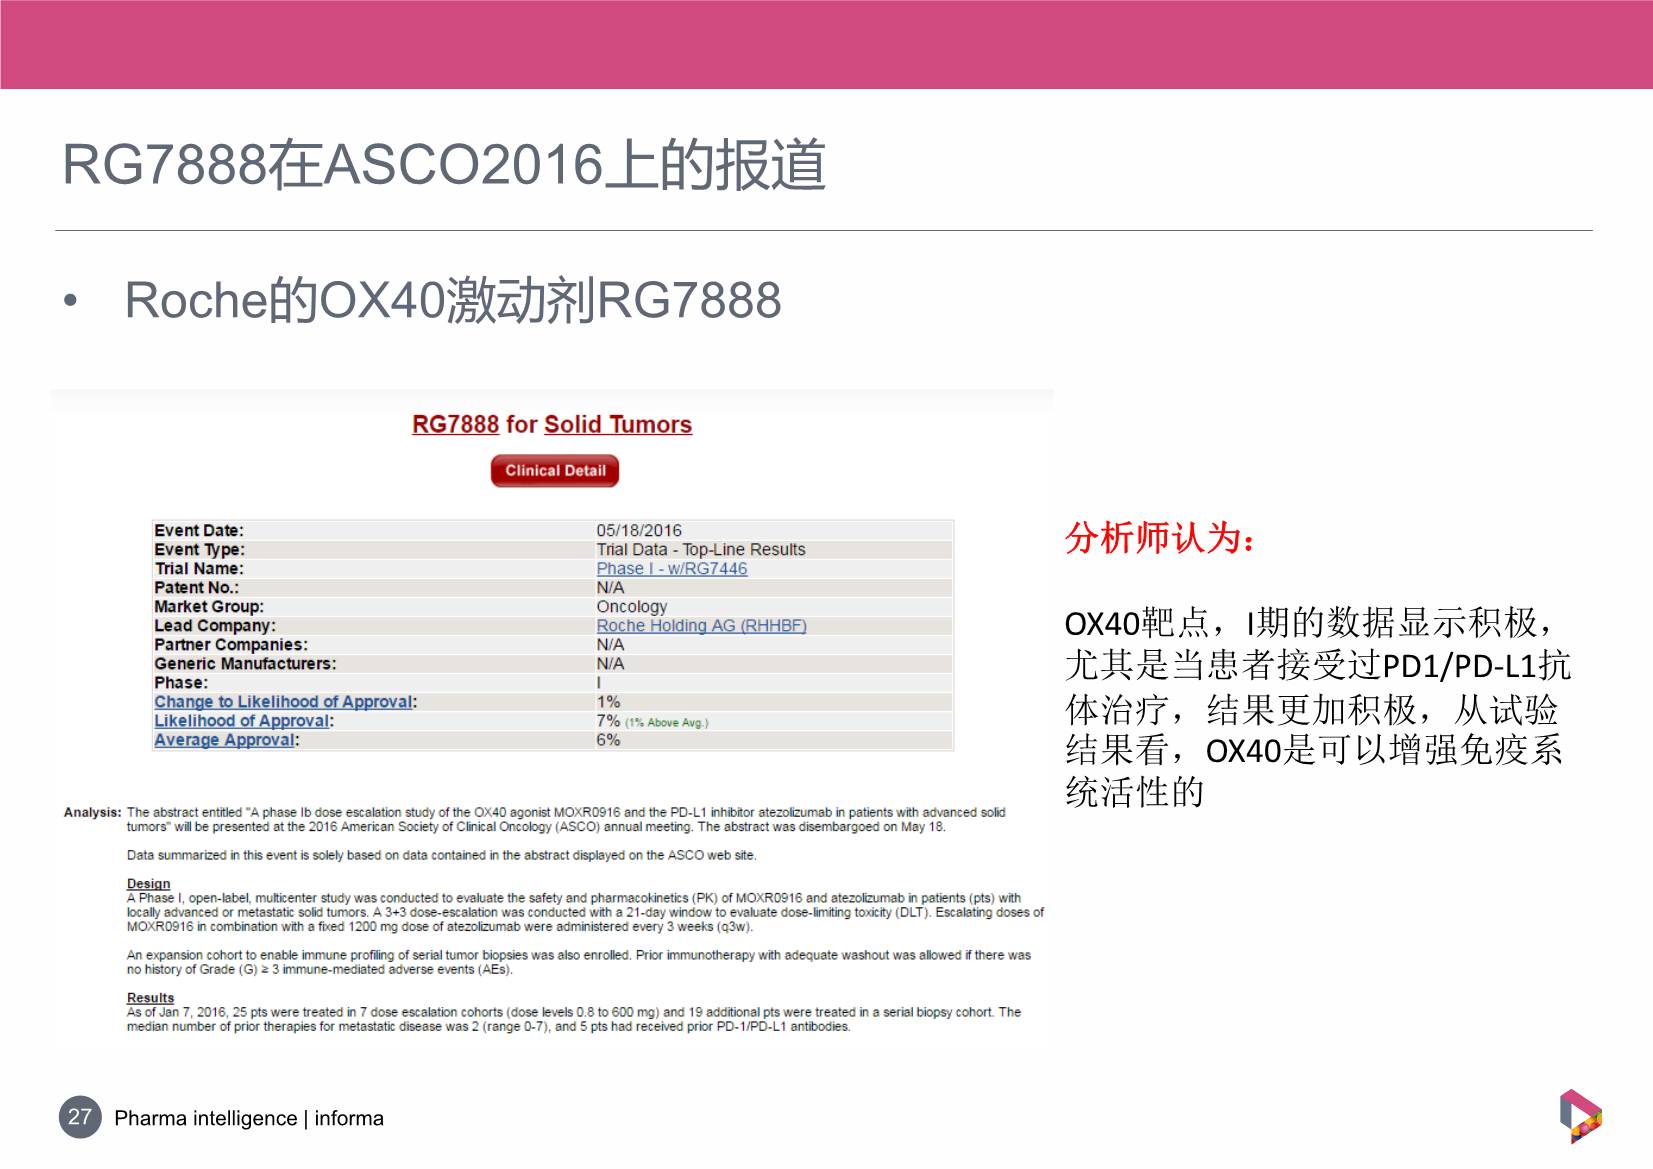The image size is (1653, 1169).
Task: Select the 6% average approval value
Action: (608, 740)
